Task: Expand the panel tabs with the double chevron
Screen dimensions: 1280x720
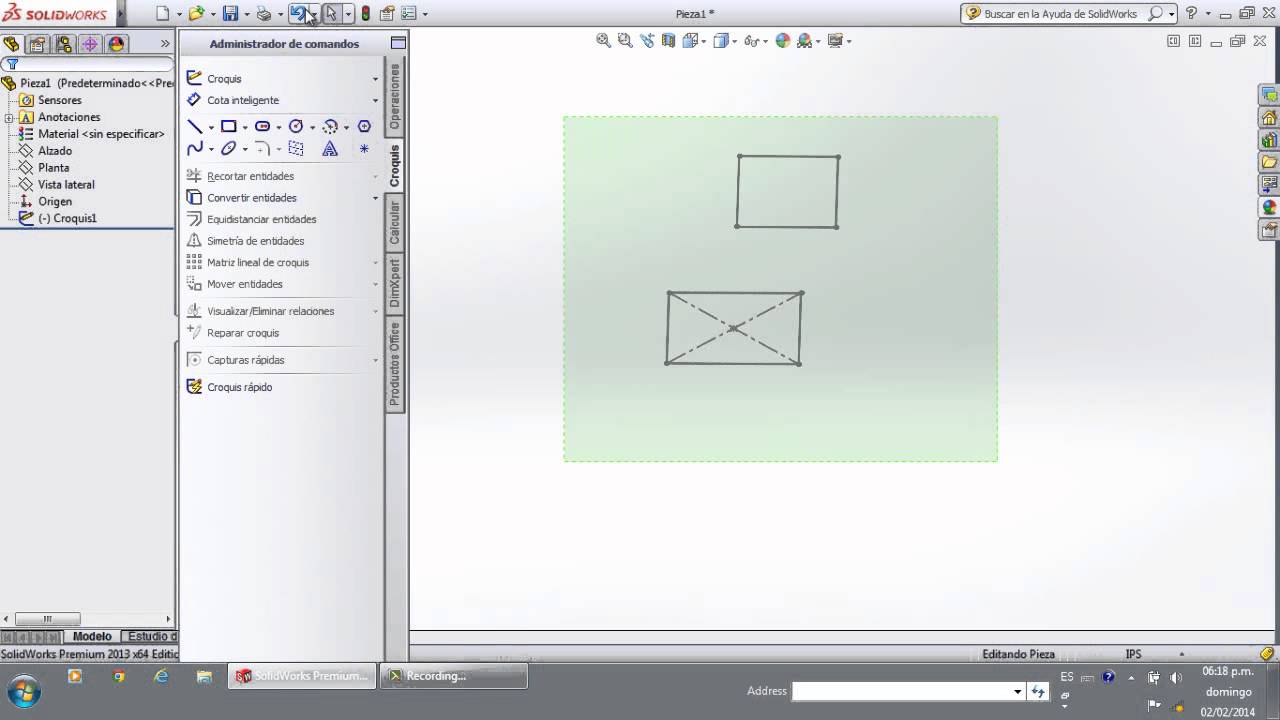Action: [165, 44]
